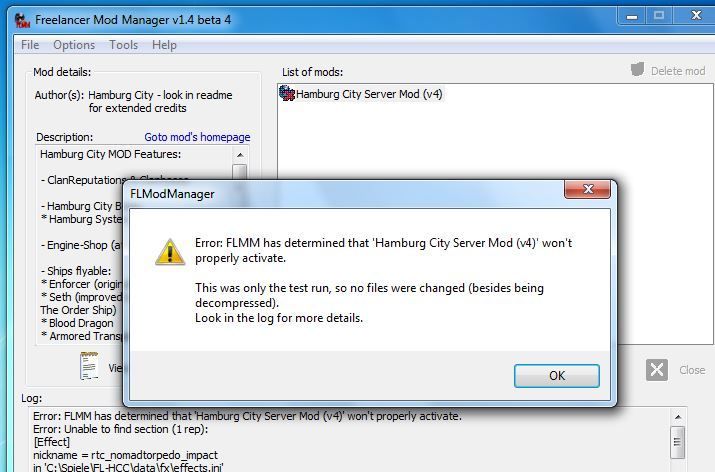Close the FLModManager error dialog
This screenshot has width=715, height=472.
point(587,189)
